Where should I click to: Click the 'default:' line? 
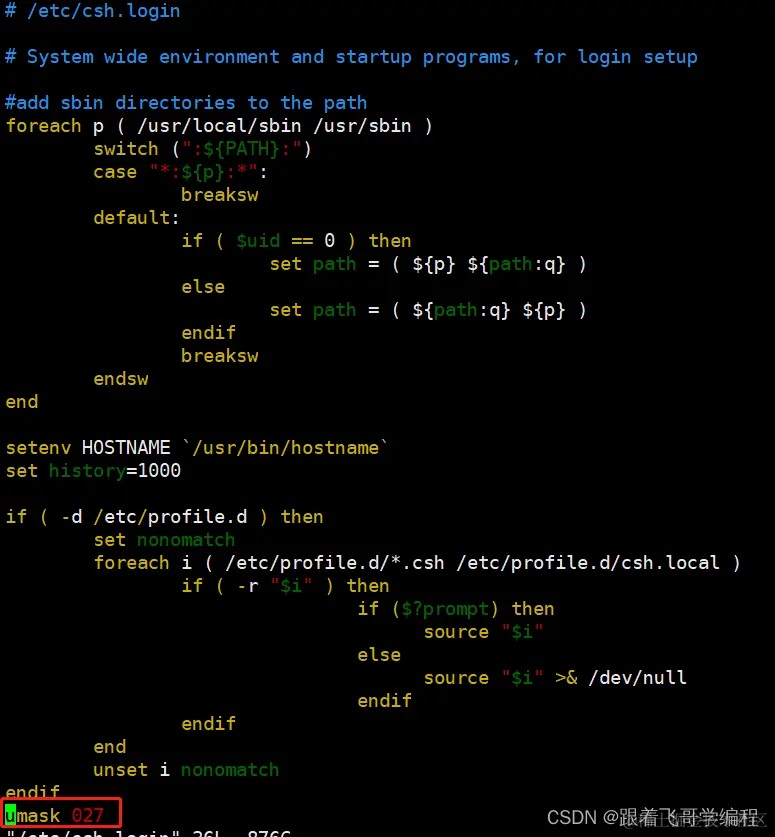click(x=137, y=218)
